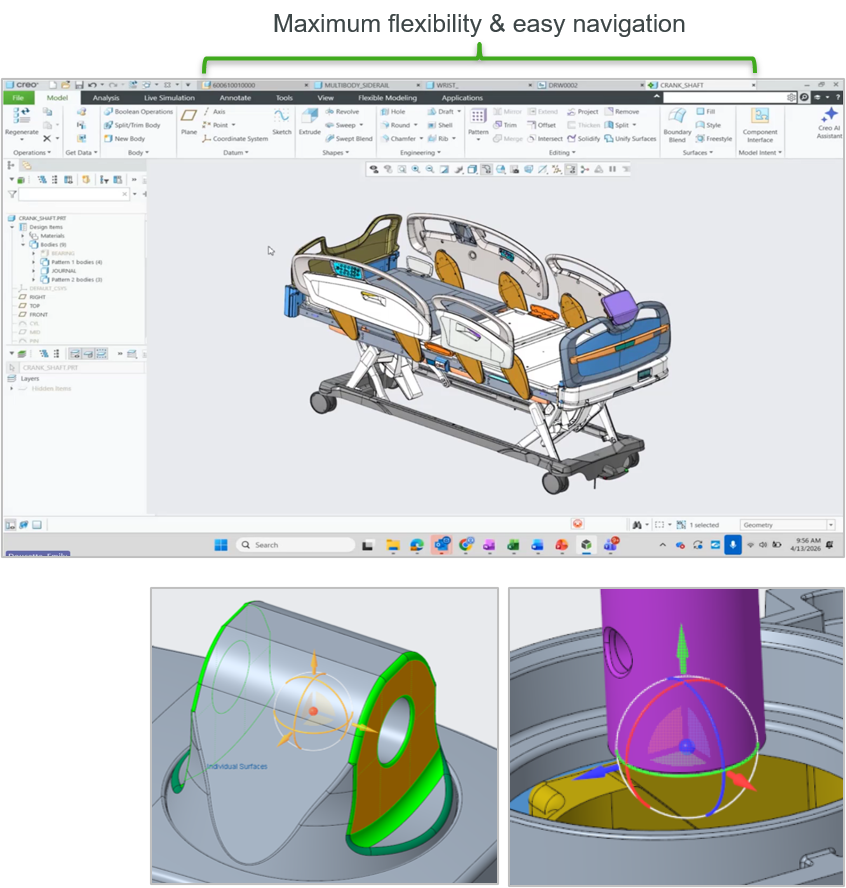846x888 pixels.
Task: Expand the Pattern dropdown
Action: (x=478, y=139)
